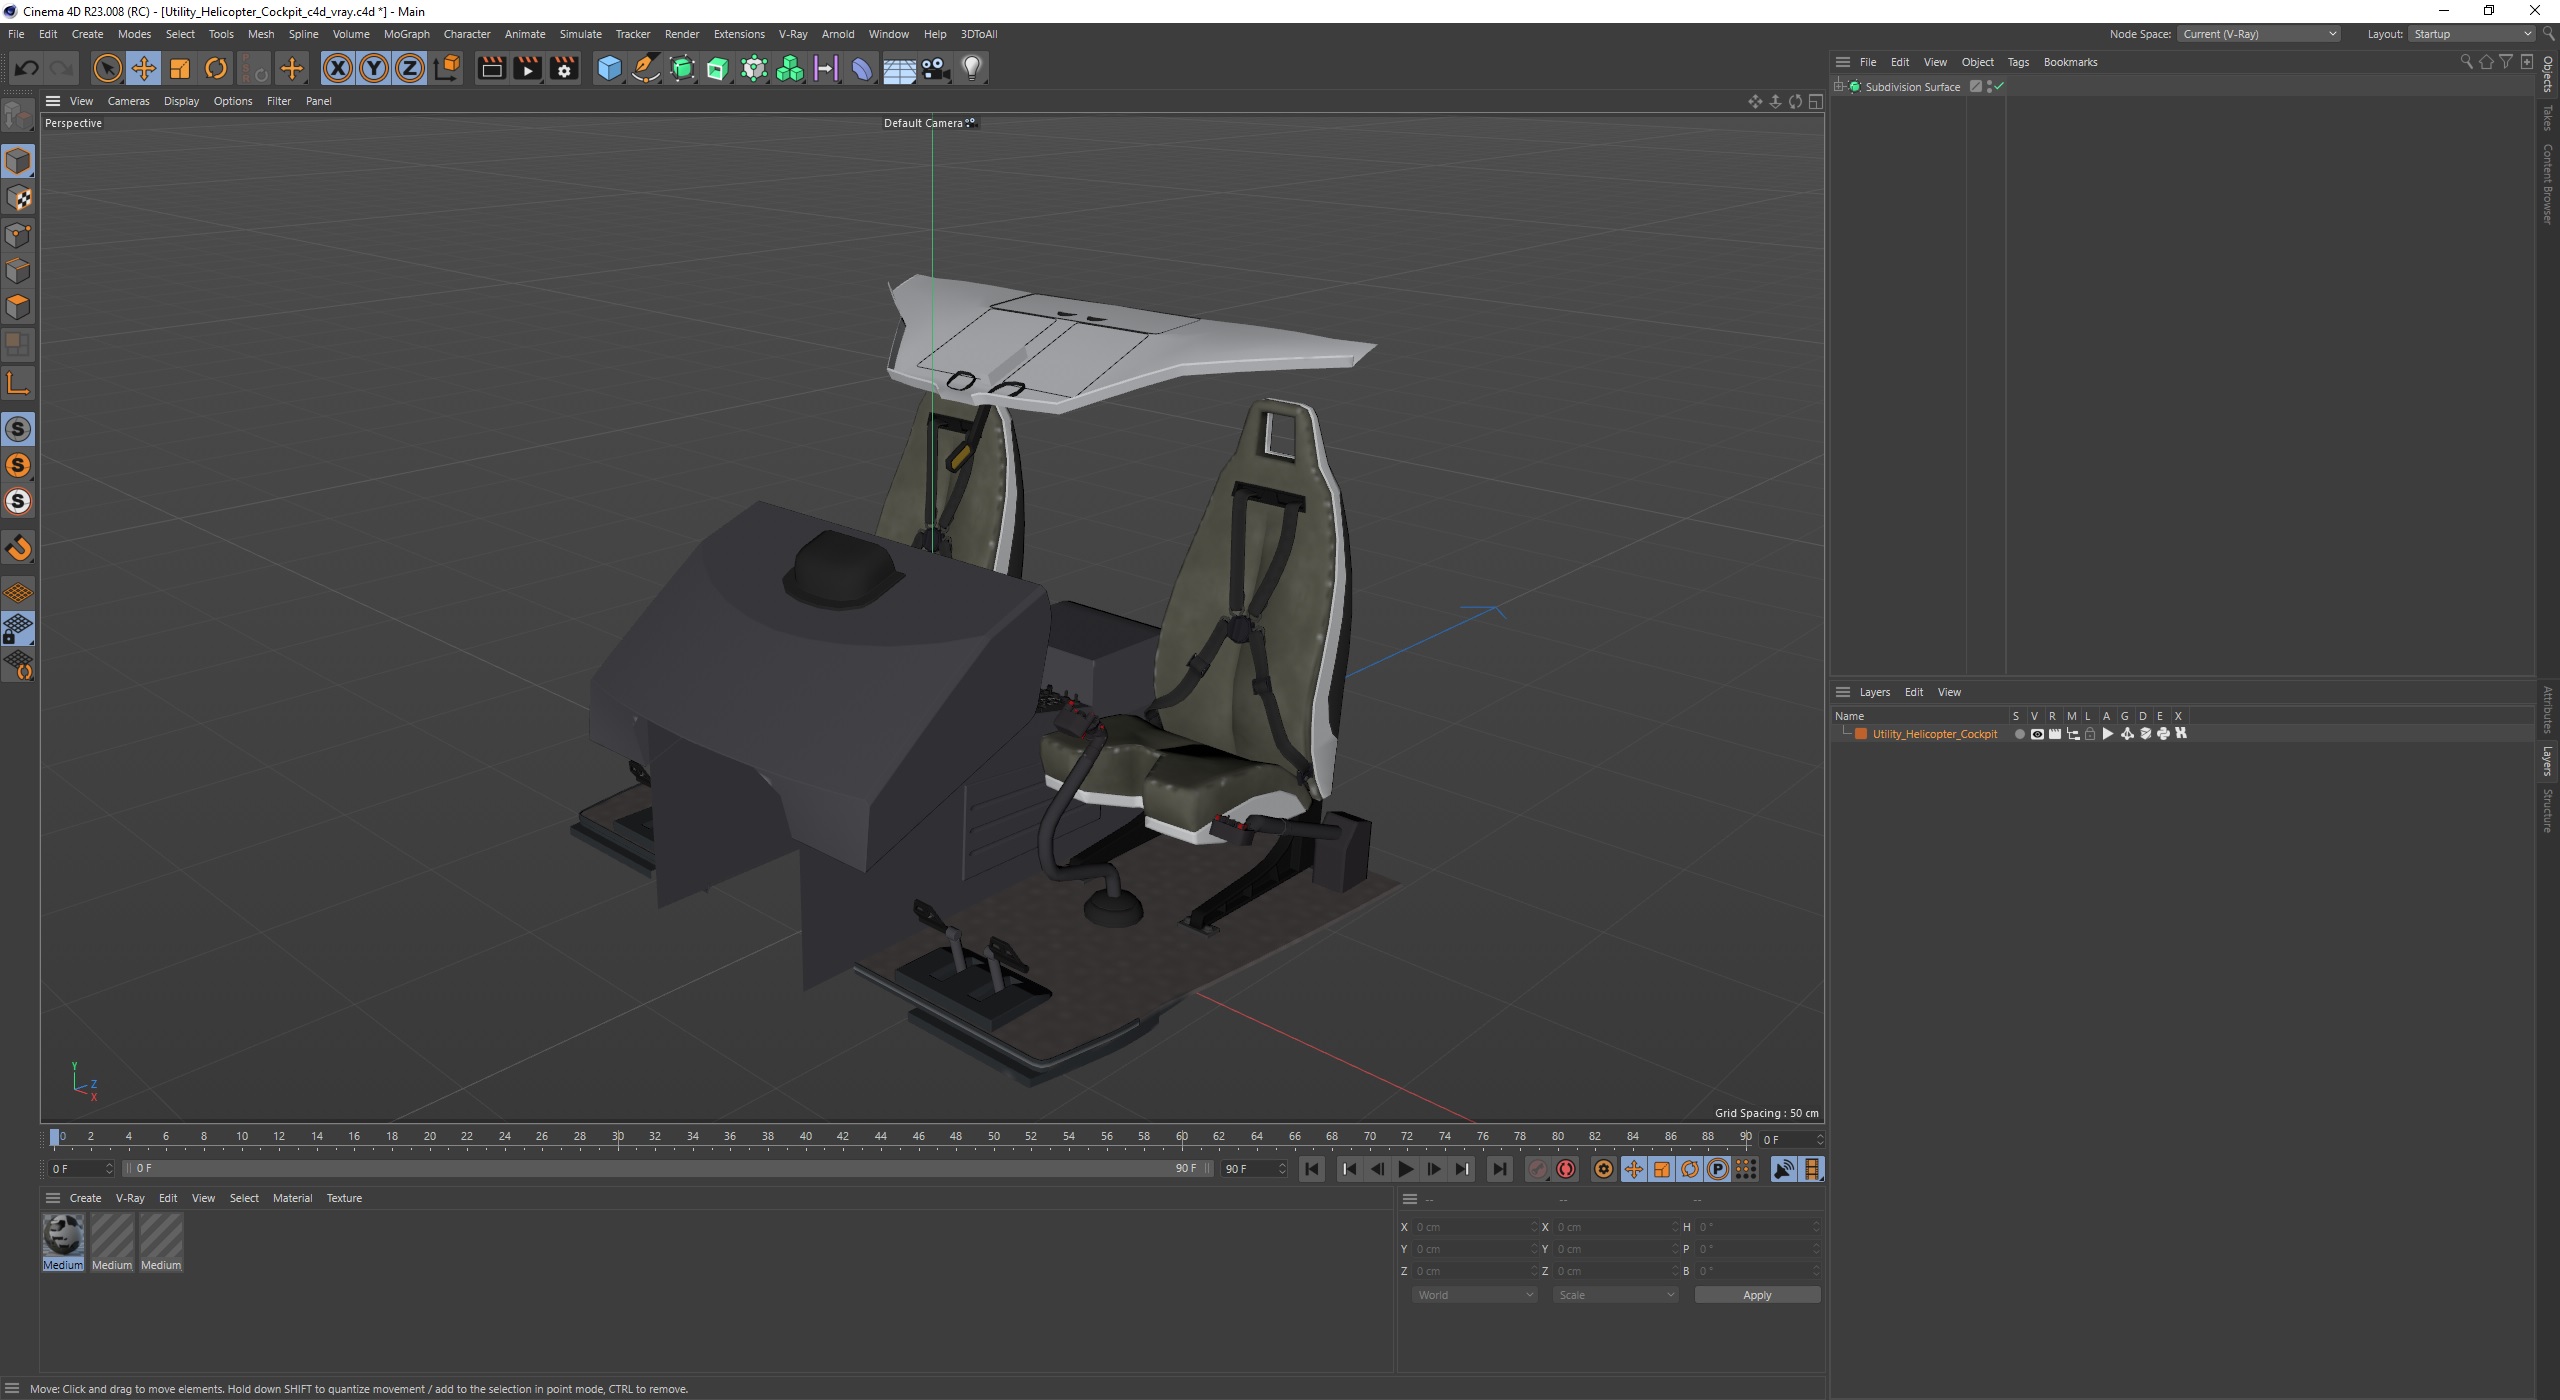Image resolution: width=2560 pixels, height=1400 pixels.
Task: Click the Scale tool icon
Action: [x=180, y=68]
